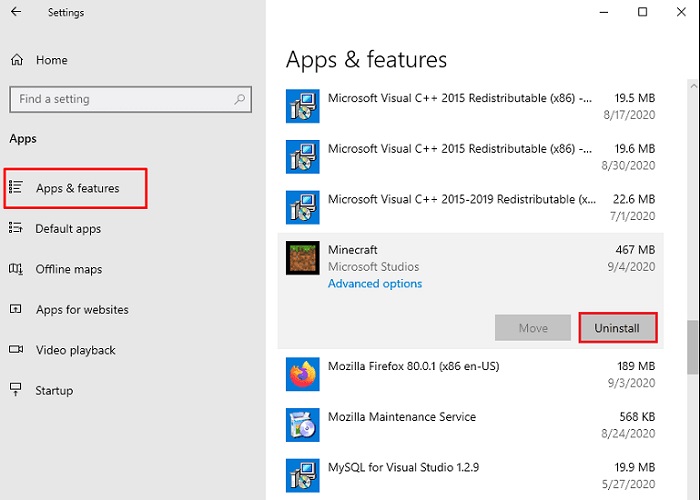700x500 pixels.
Task: Close the Settings window
Action: [x=681, y=12]
